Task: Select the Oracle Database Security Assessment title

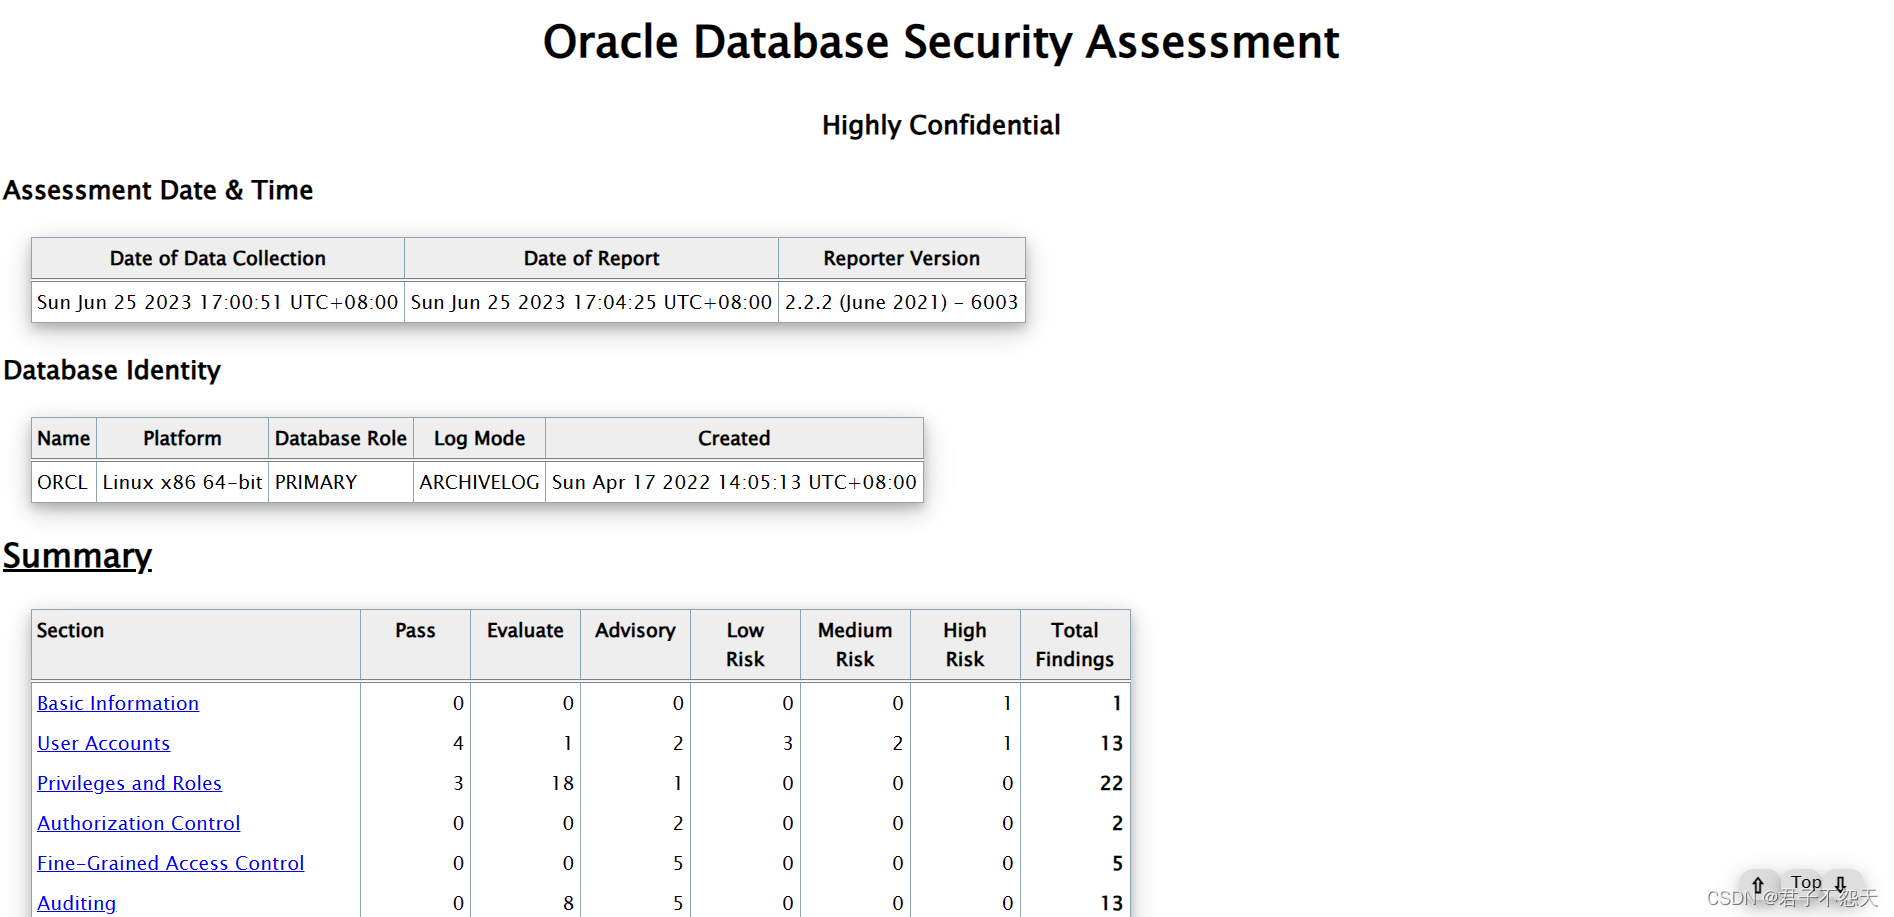Action: (x=941, y=42)
